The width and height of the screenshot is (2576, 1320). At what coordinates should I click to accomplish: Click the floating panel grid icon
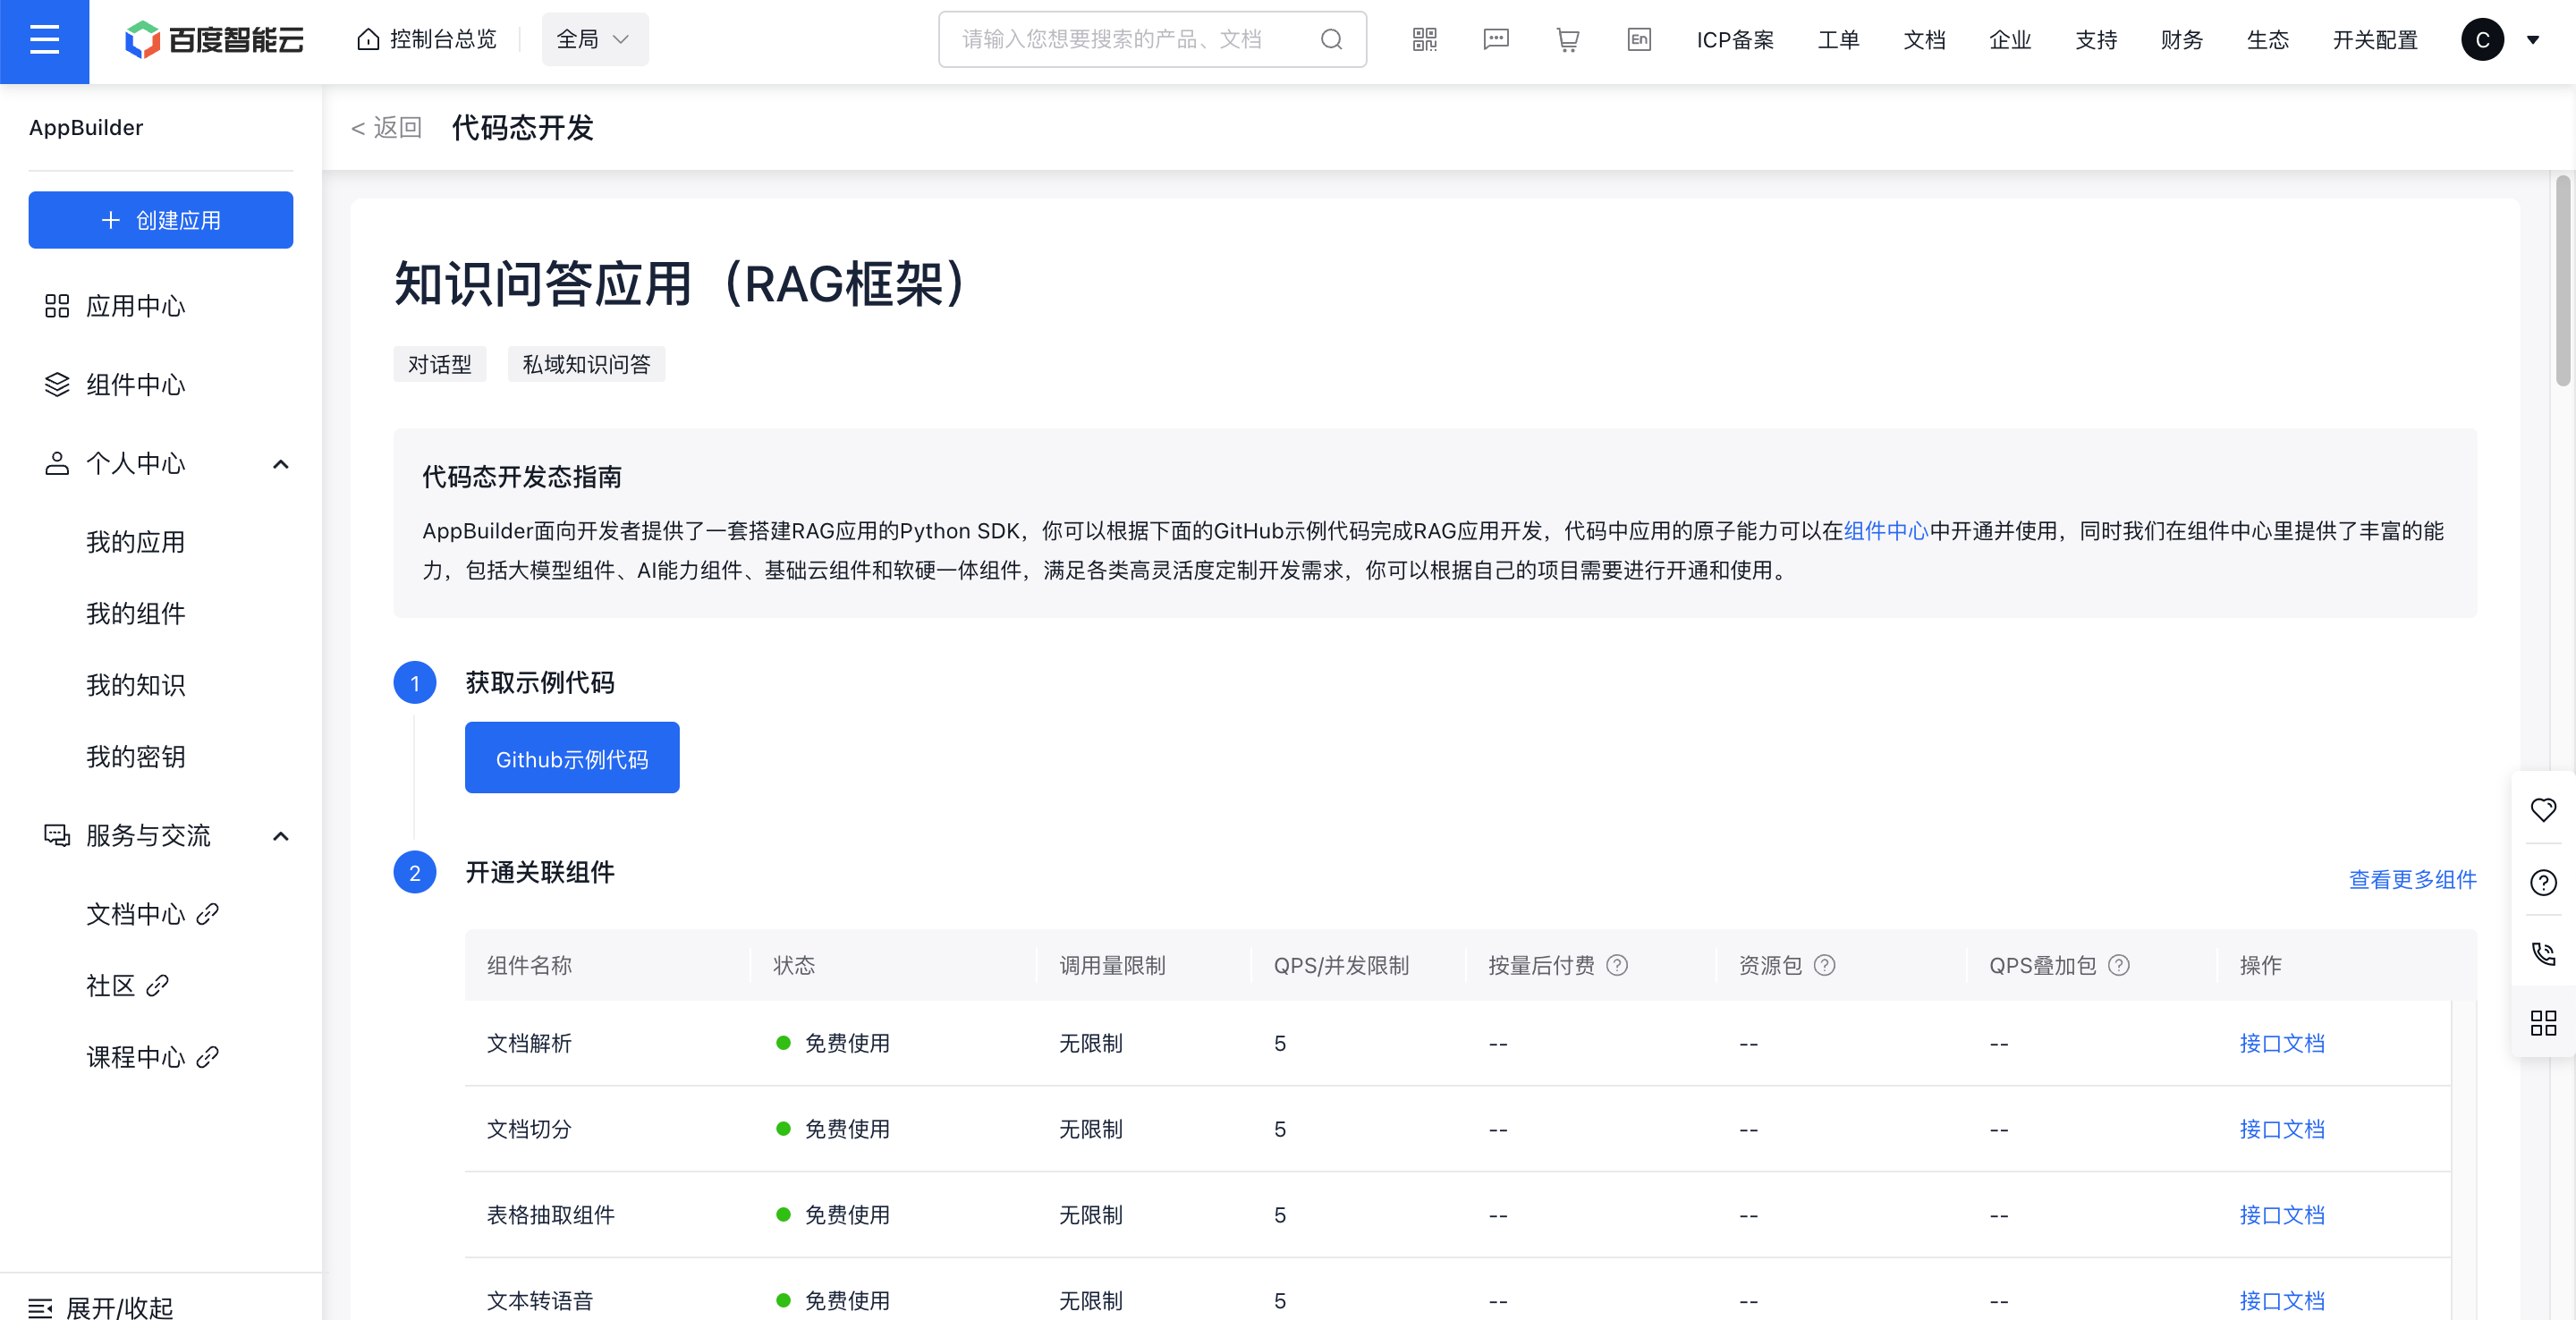pyautogui.click(x=2543, y=1023)
